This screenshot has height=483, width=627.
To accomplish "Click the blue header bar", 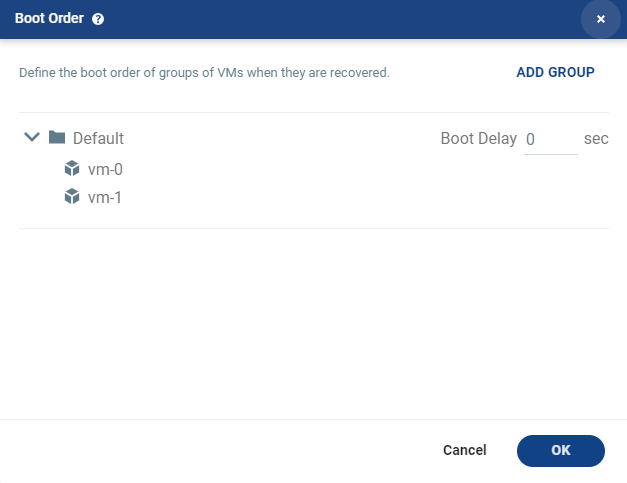I will pos(314,19).
